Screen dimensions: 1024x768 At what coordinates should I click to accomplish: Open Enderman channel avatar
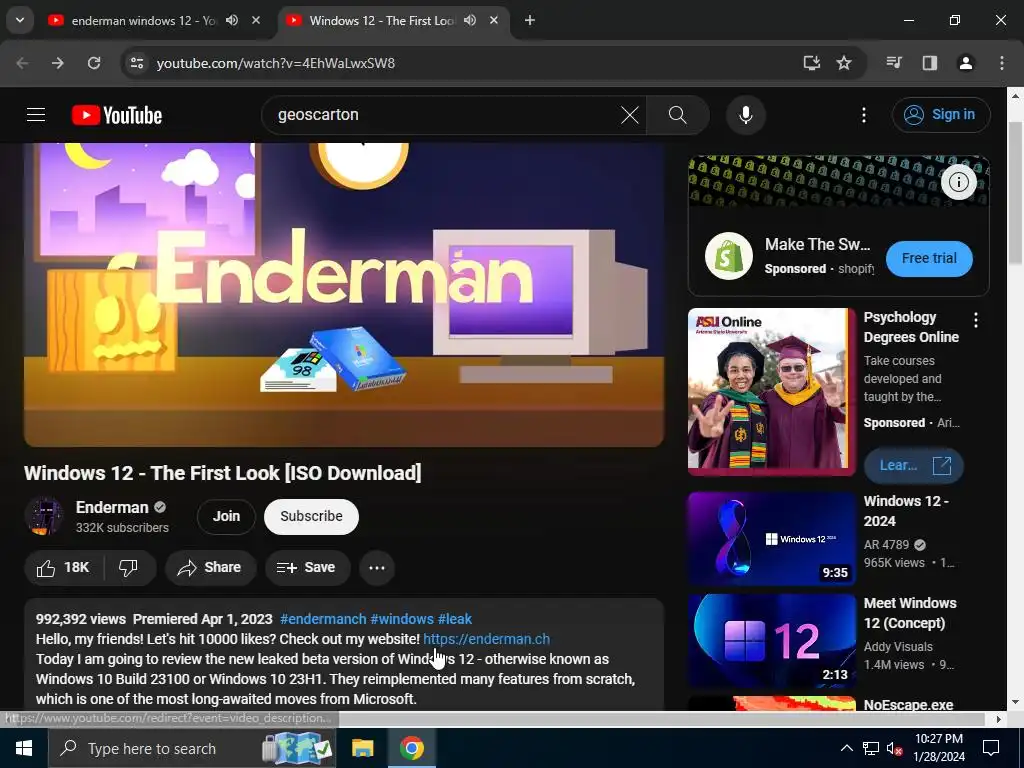[x=44, y=517]
